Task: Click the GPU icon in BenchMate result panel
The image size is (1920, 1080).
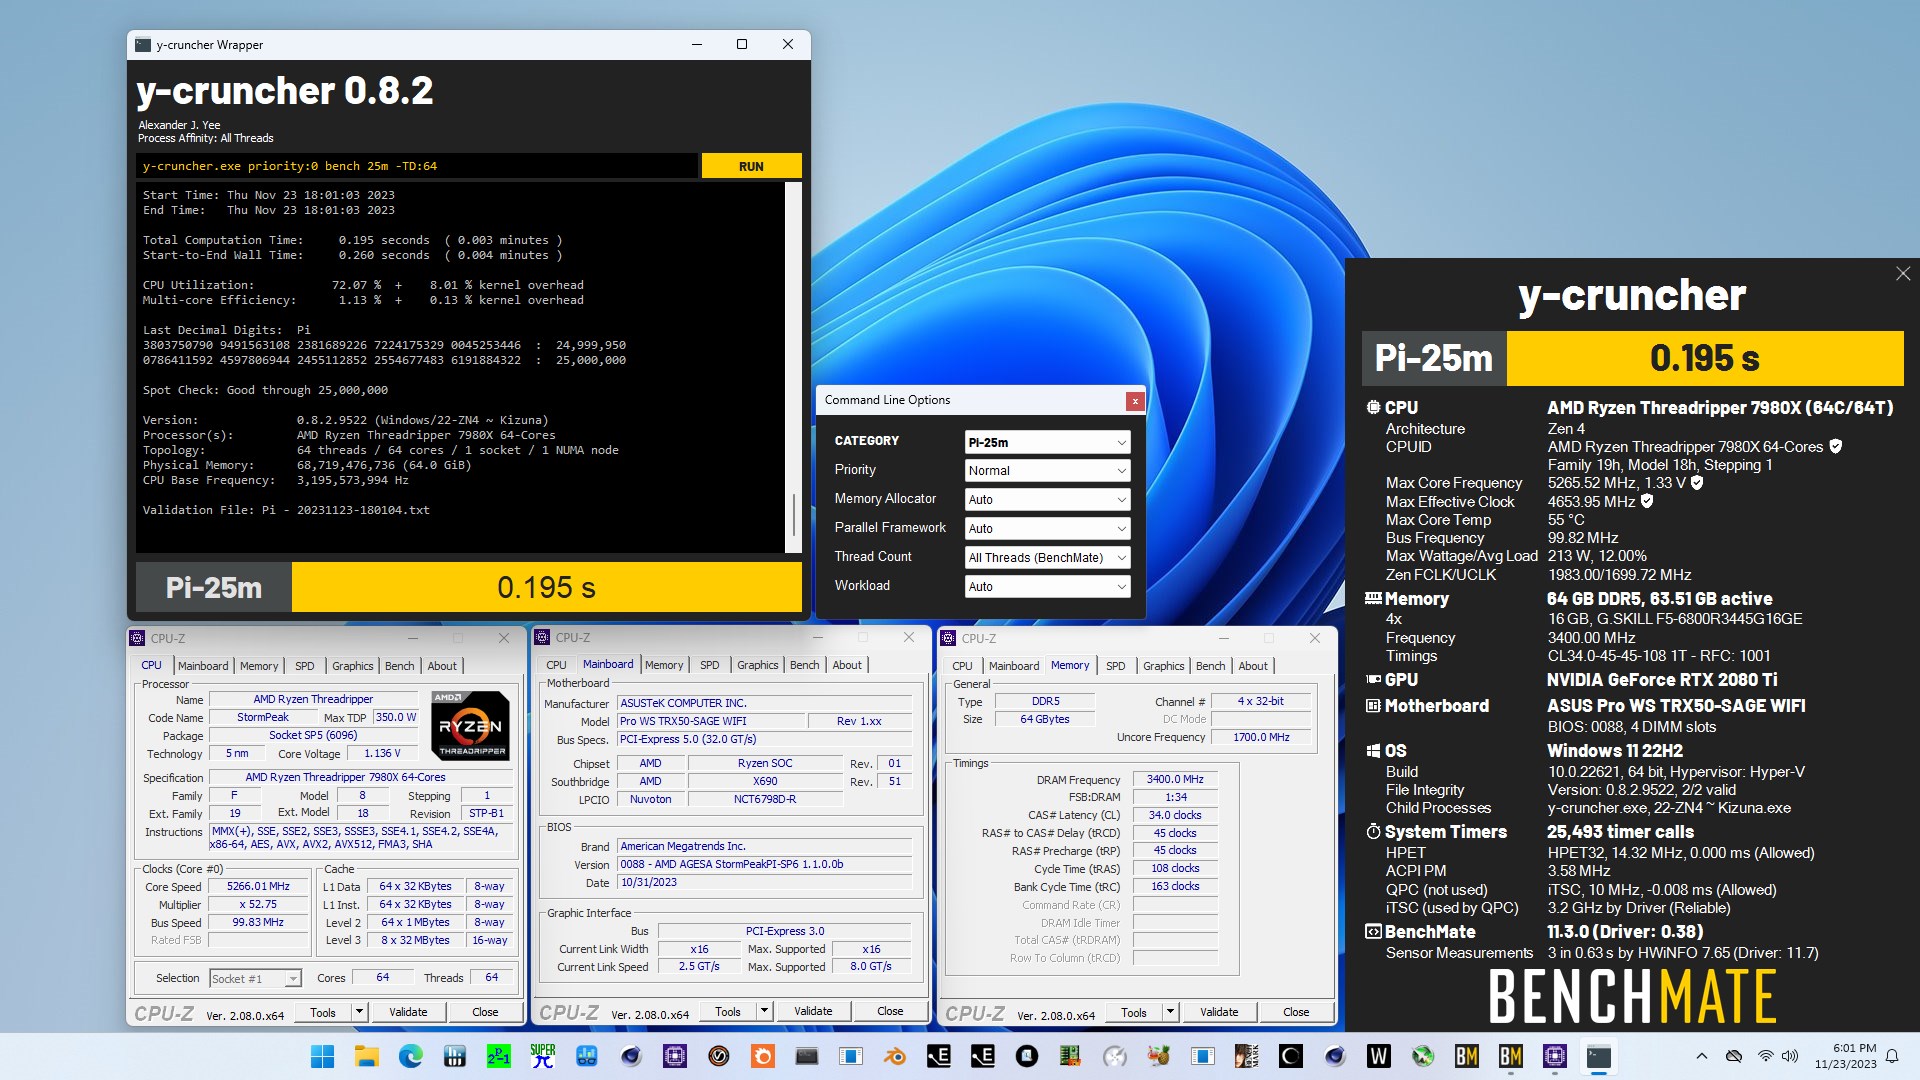Action: click(1374, 680)
